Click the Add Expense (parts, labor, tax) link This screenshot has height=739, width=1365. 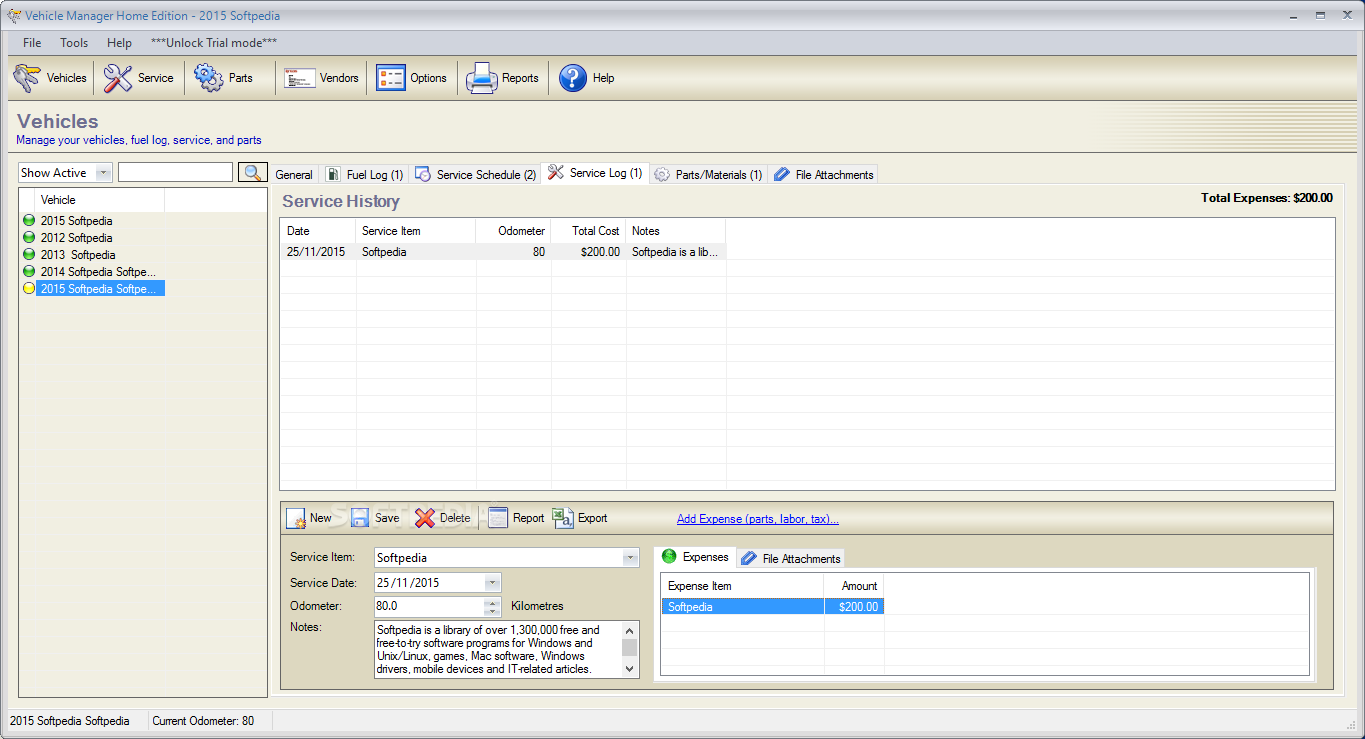758,519
